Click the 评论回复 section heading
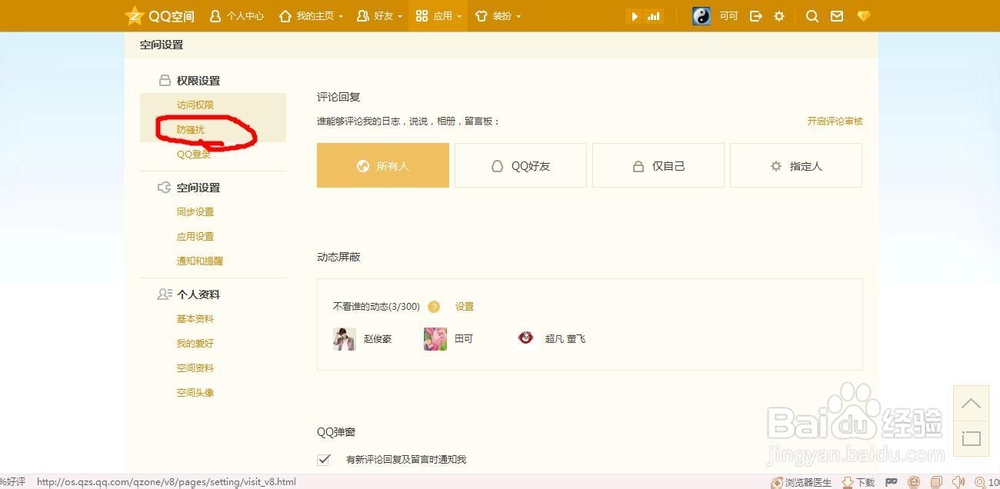This screenshot has width=1000, height=489. click(339, 97)
